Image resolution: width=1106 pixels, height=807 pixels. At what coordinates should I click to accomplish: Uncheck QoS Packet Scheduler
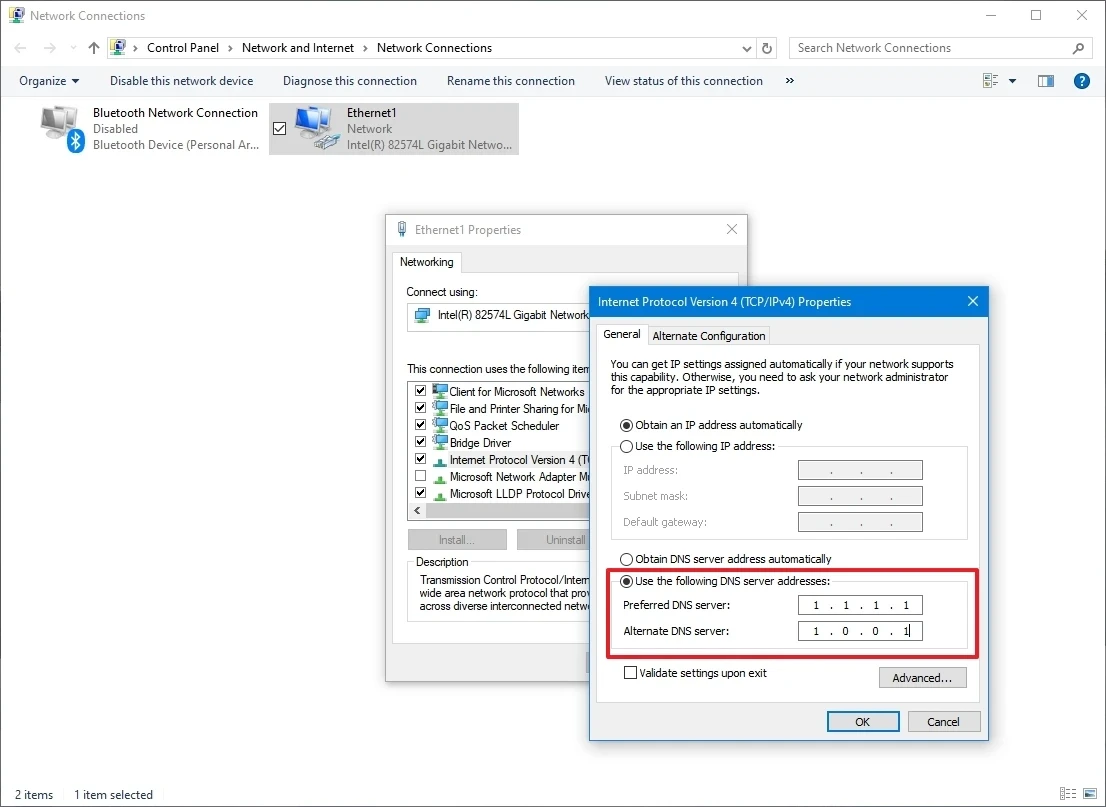(x=420, y=424)
